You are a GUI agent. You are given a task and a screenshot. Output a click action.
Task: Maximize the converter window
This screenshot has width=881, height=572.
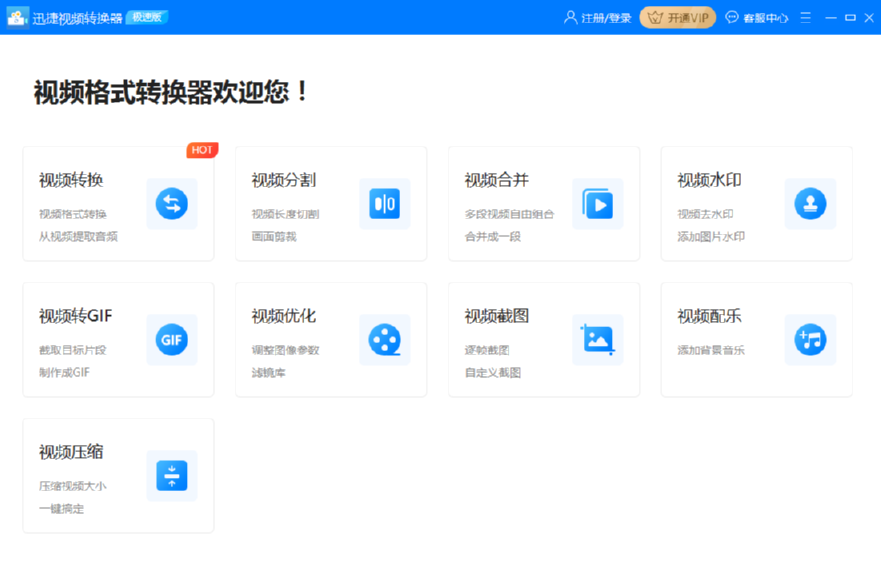[850, 17]
